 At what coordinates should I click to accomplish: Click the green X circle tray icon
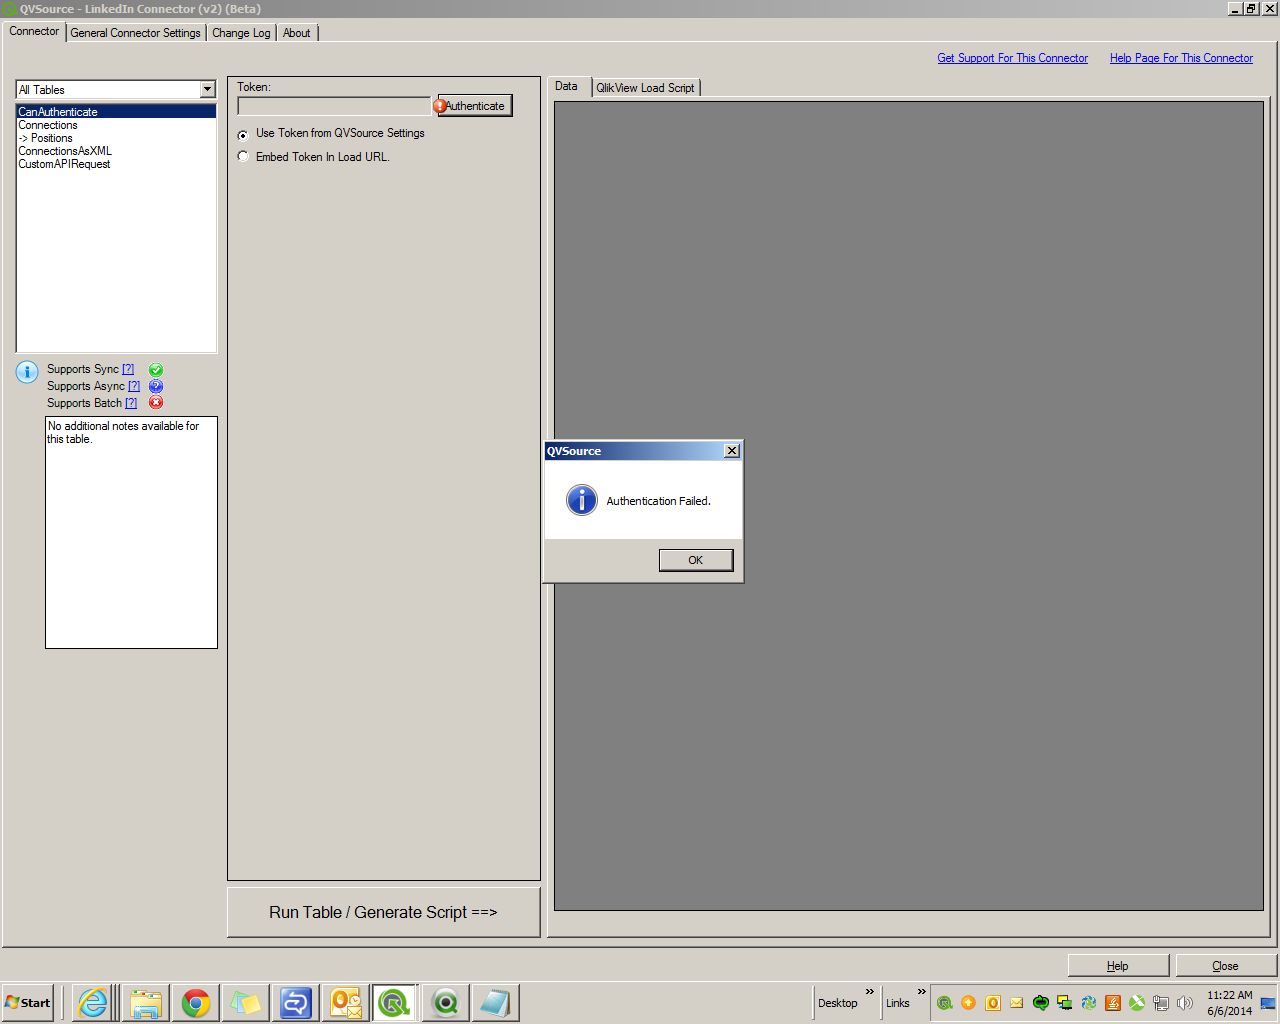(x=1137, y=1003)
